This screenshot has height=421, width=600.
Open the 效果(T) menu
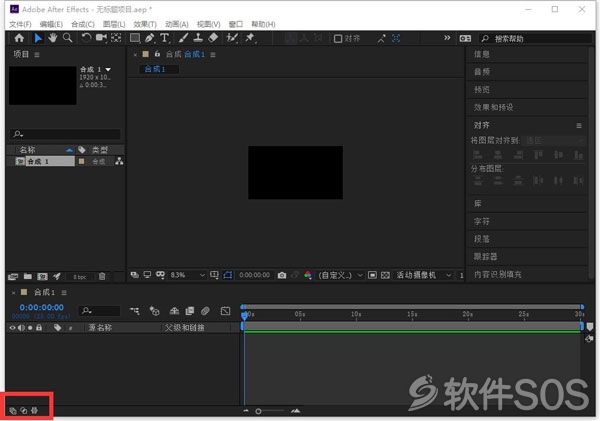145,24
